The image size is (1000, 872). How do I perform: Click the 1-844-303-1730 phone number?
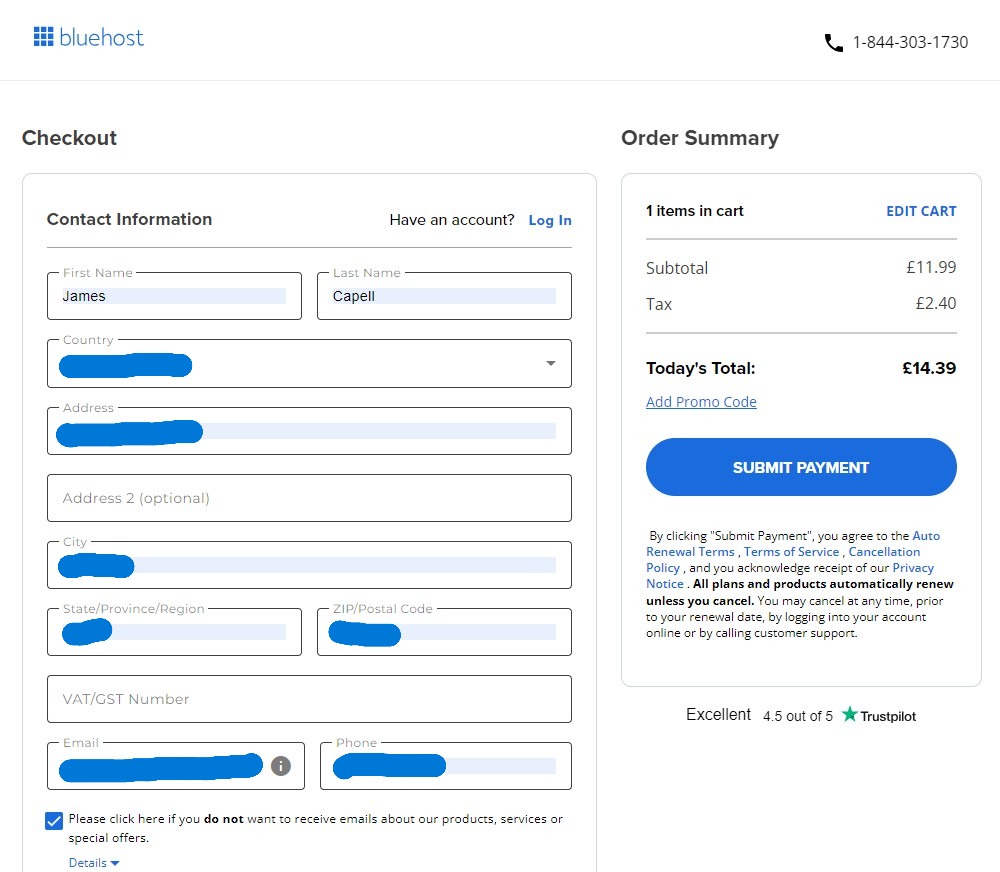(910, 43)
